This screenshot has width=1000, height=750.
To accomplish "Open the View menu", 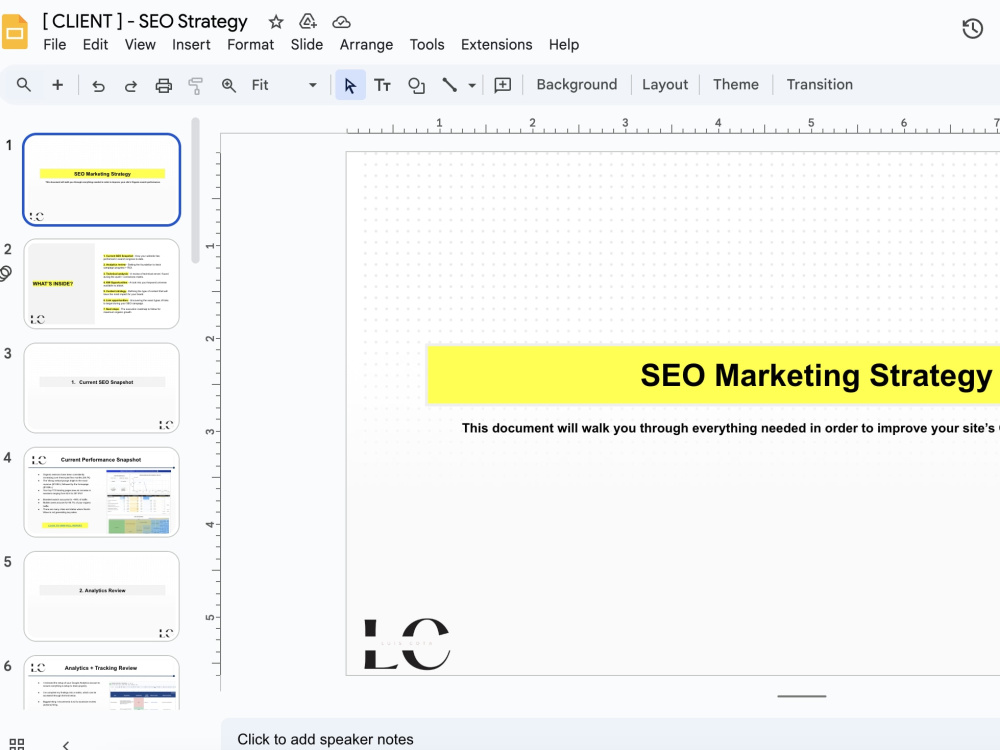I will pyautogui.click(x=140, y=45).
